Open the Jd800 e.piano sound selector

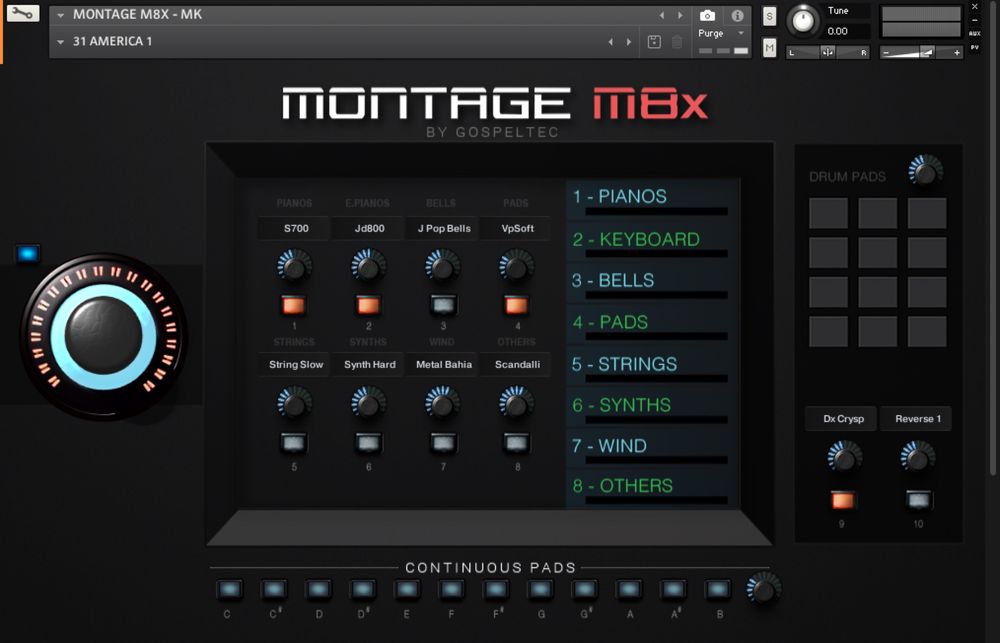[x=369, y=228]
